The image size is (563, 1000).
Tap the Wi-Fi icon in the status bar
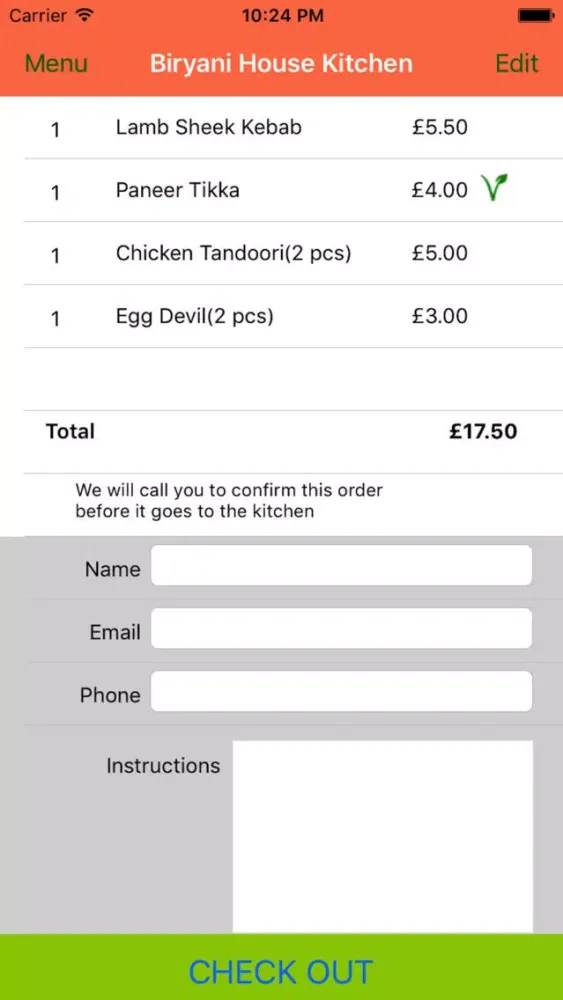click(x=83, y=15)
